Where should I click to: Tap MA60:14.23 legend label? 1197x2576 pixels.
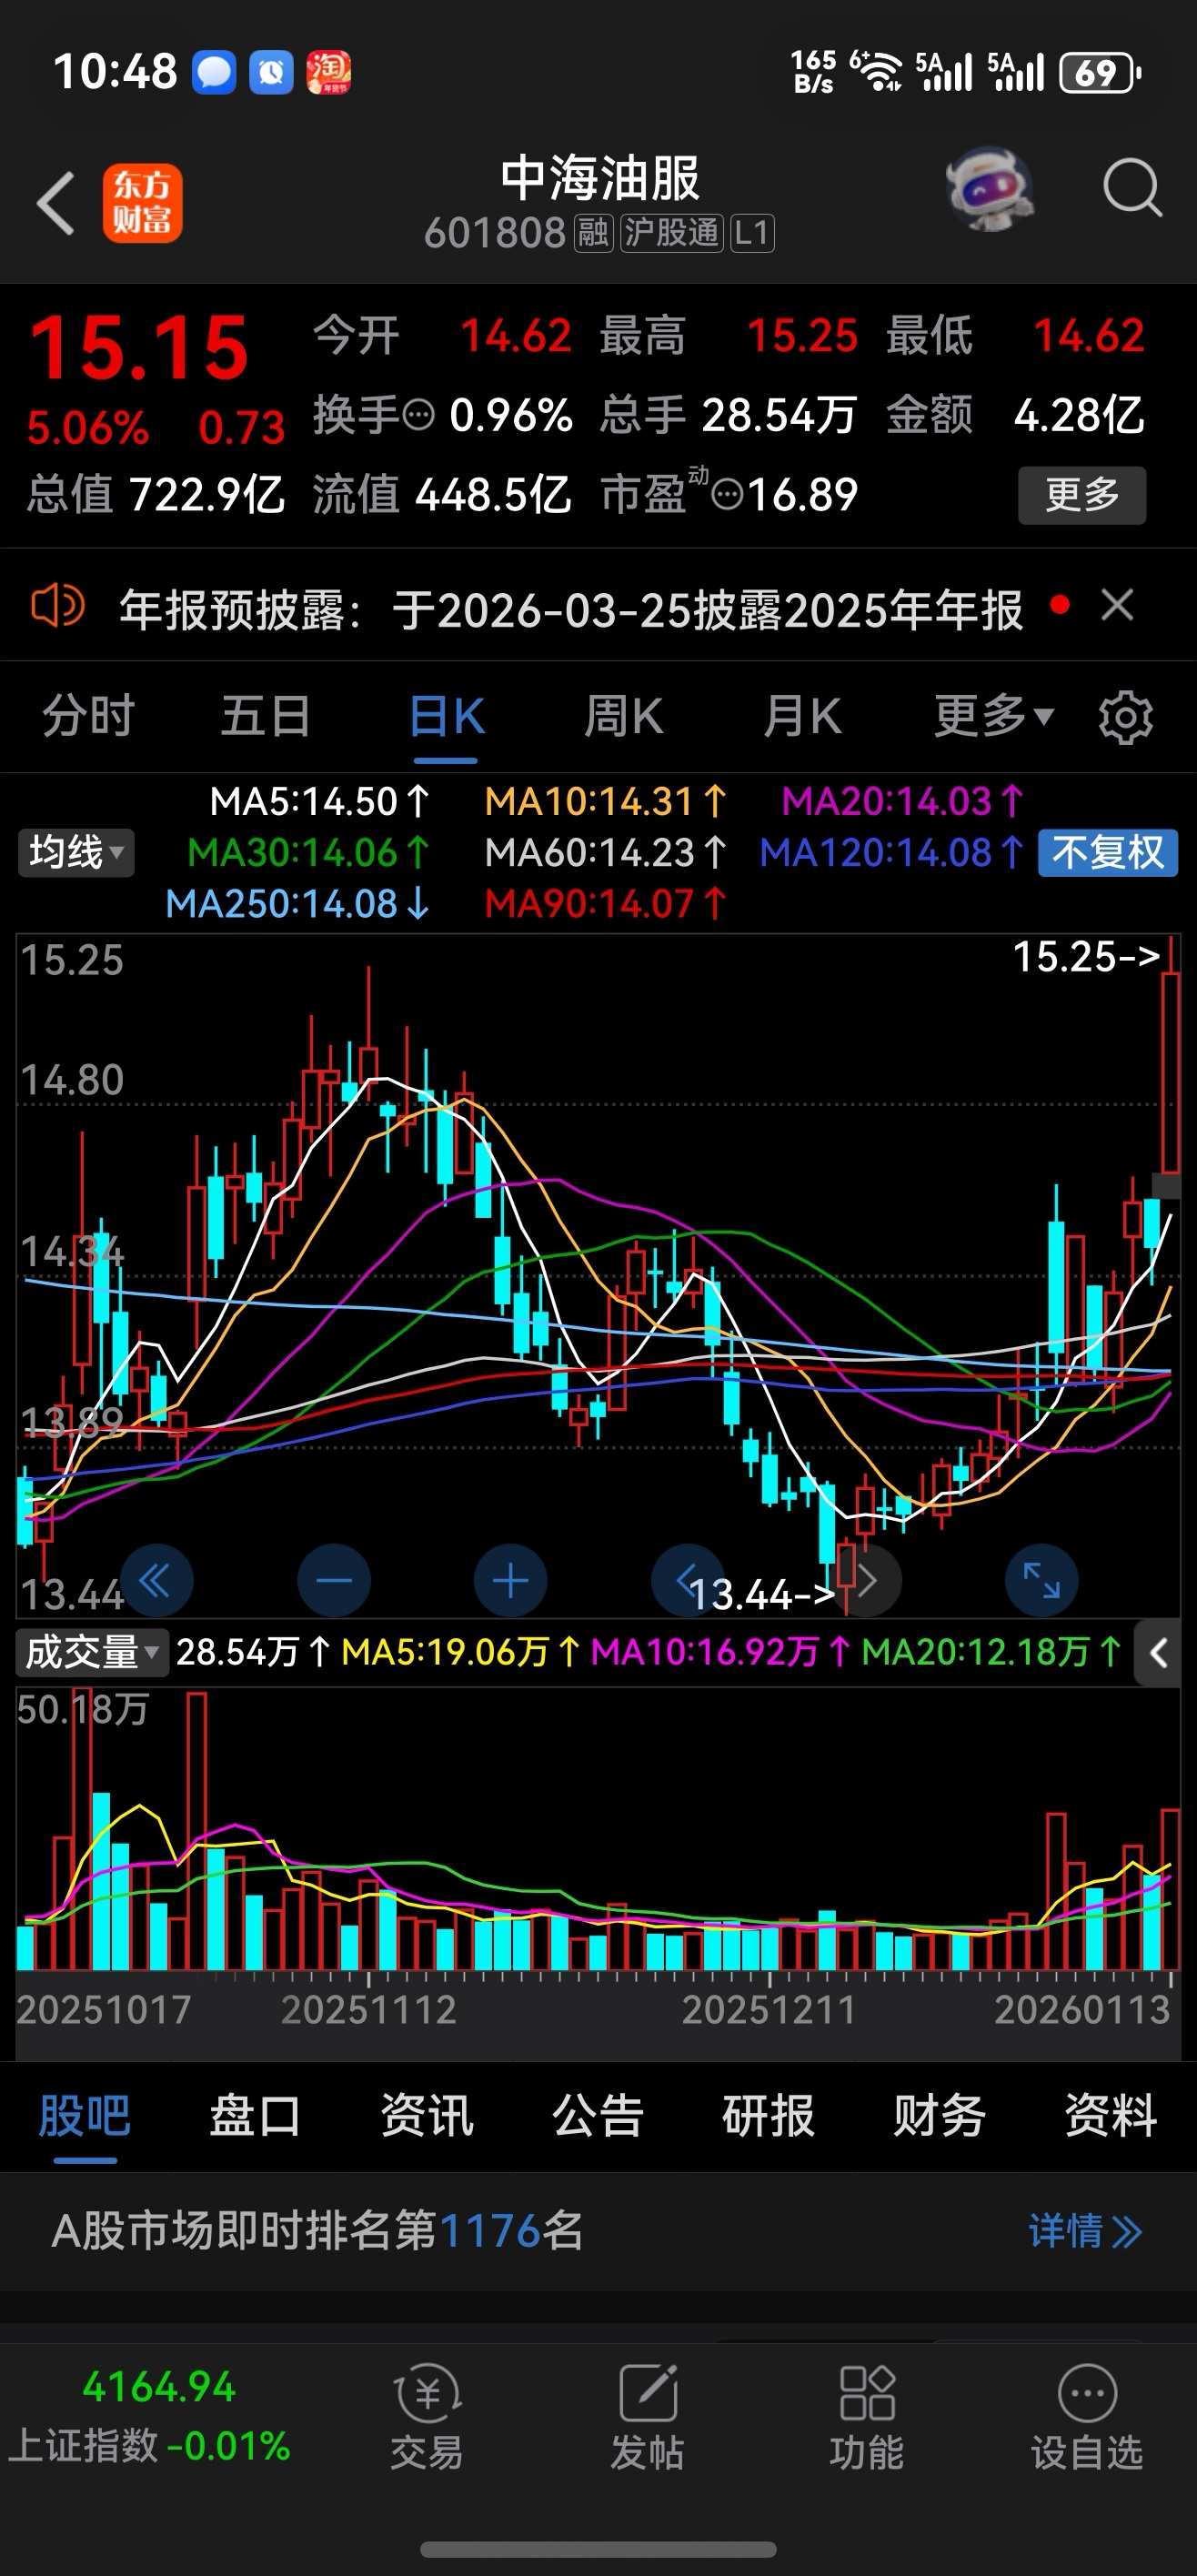coord(606,853)
